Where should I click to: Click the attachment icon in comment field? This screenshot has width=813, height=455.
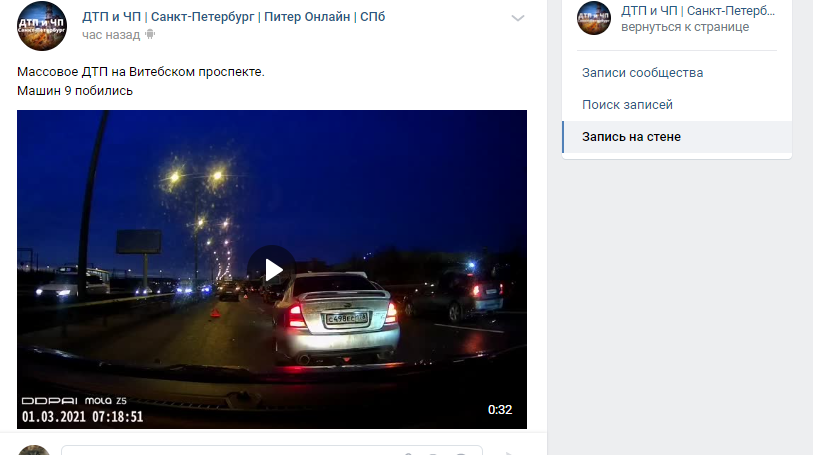pyautogui.click(x=409, y=453)
